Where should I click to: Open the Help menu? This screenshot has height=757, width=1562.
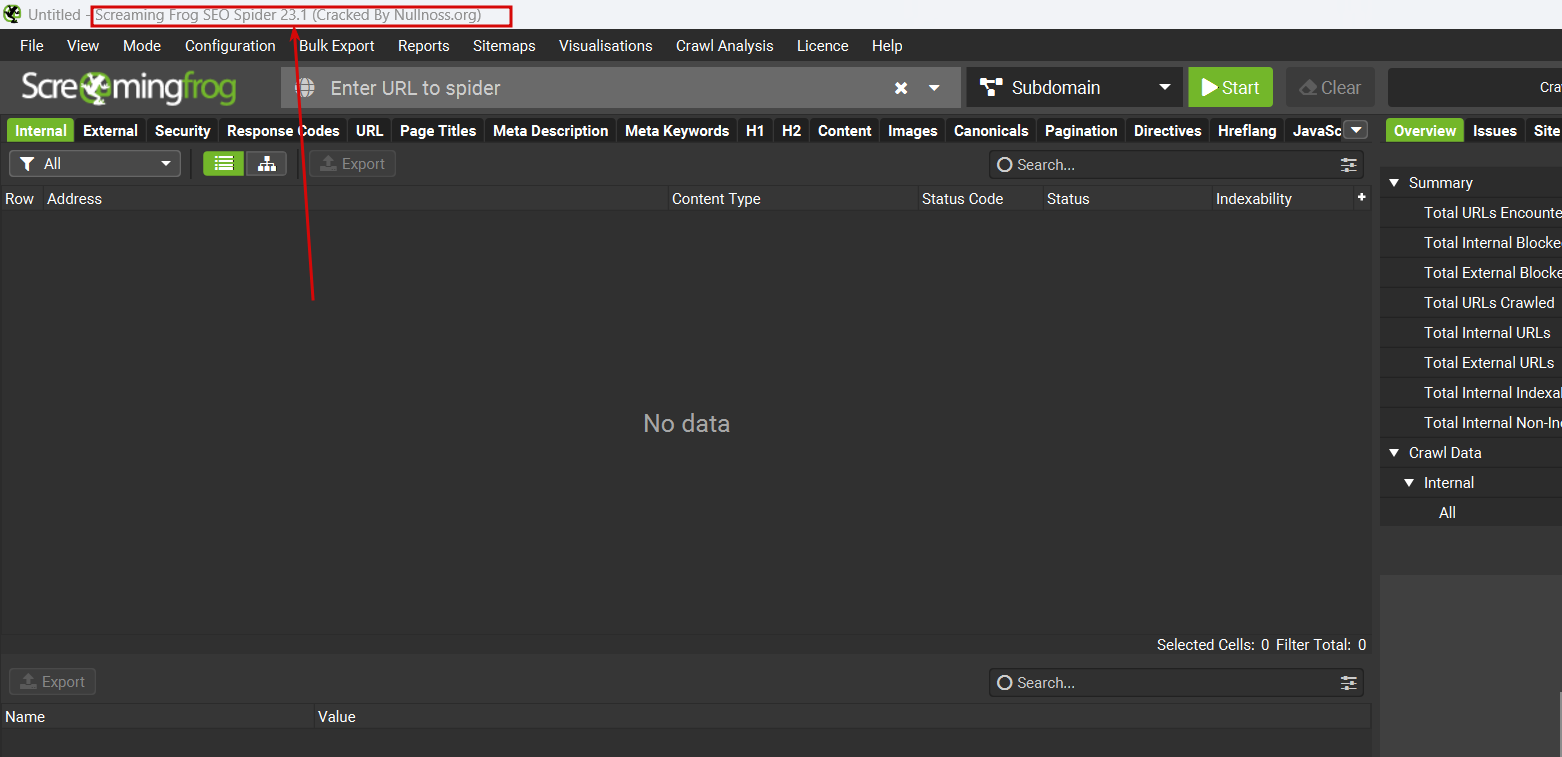[x=887, y=46]
